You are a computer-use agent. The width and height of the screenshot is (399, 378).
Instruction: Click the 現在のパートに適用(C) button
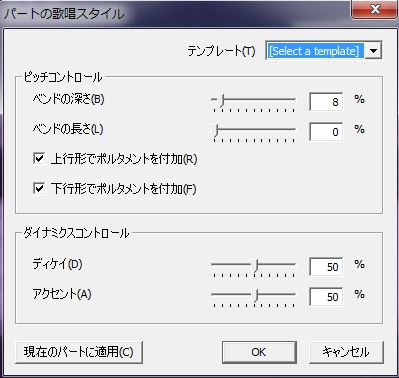(x=79, y=352)
